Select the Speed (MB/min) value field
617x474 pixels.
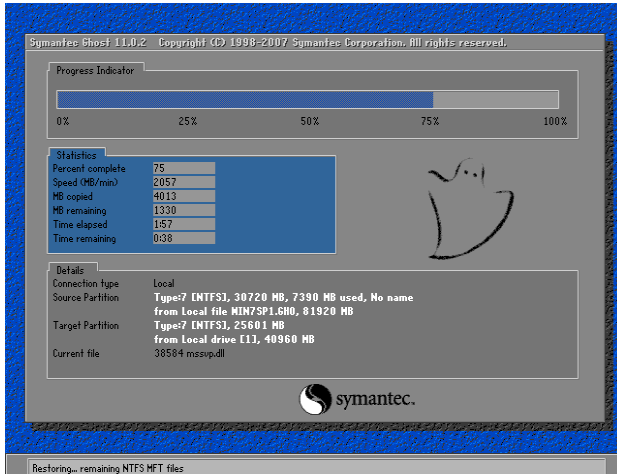(x=183, y=182)
